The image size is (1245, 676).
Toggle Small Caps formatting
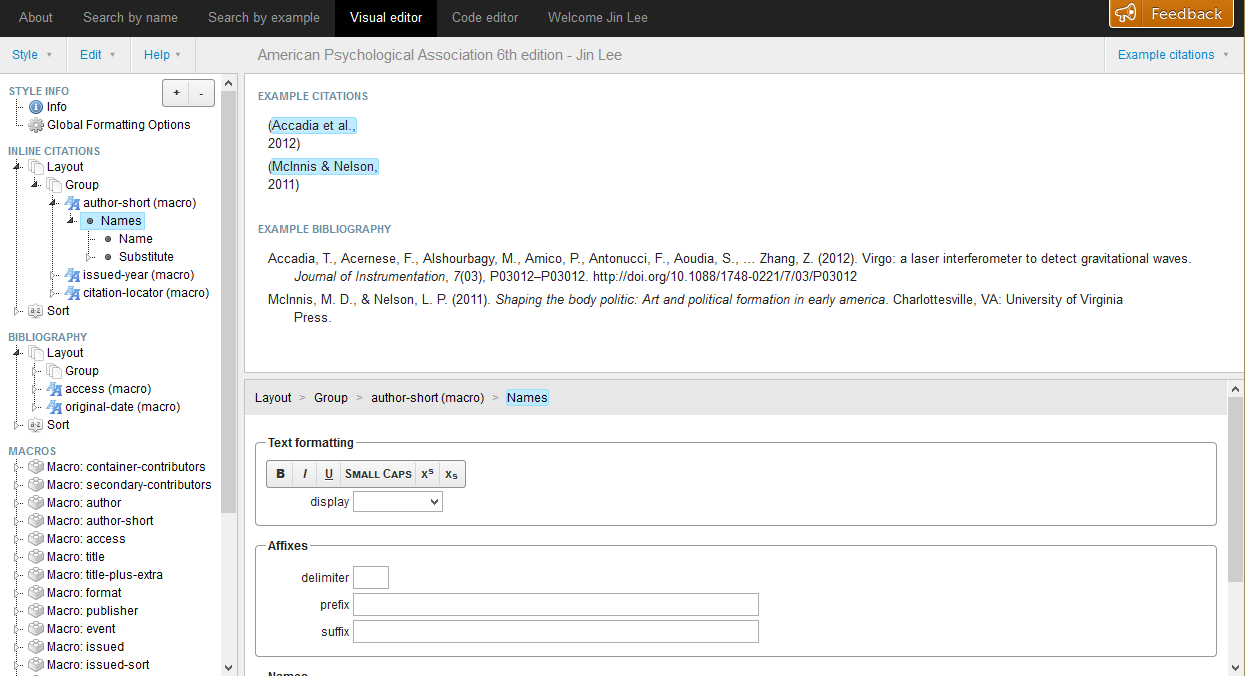tap(378, 474)
